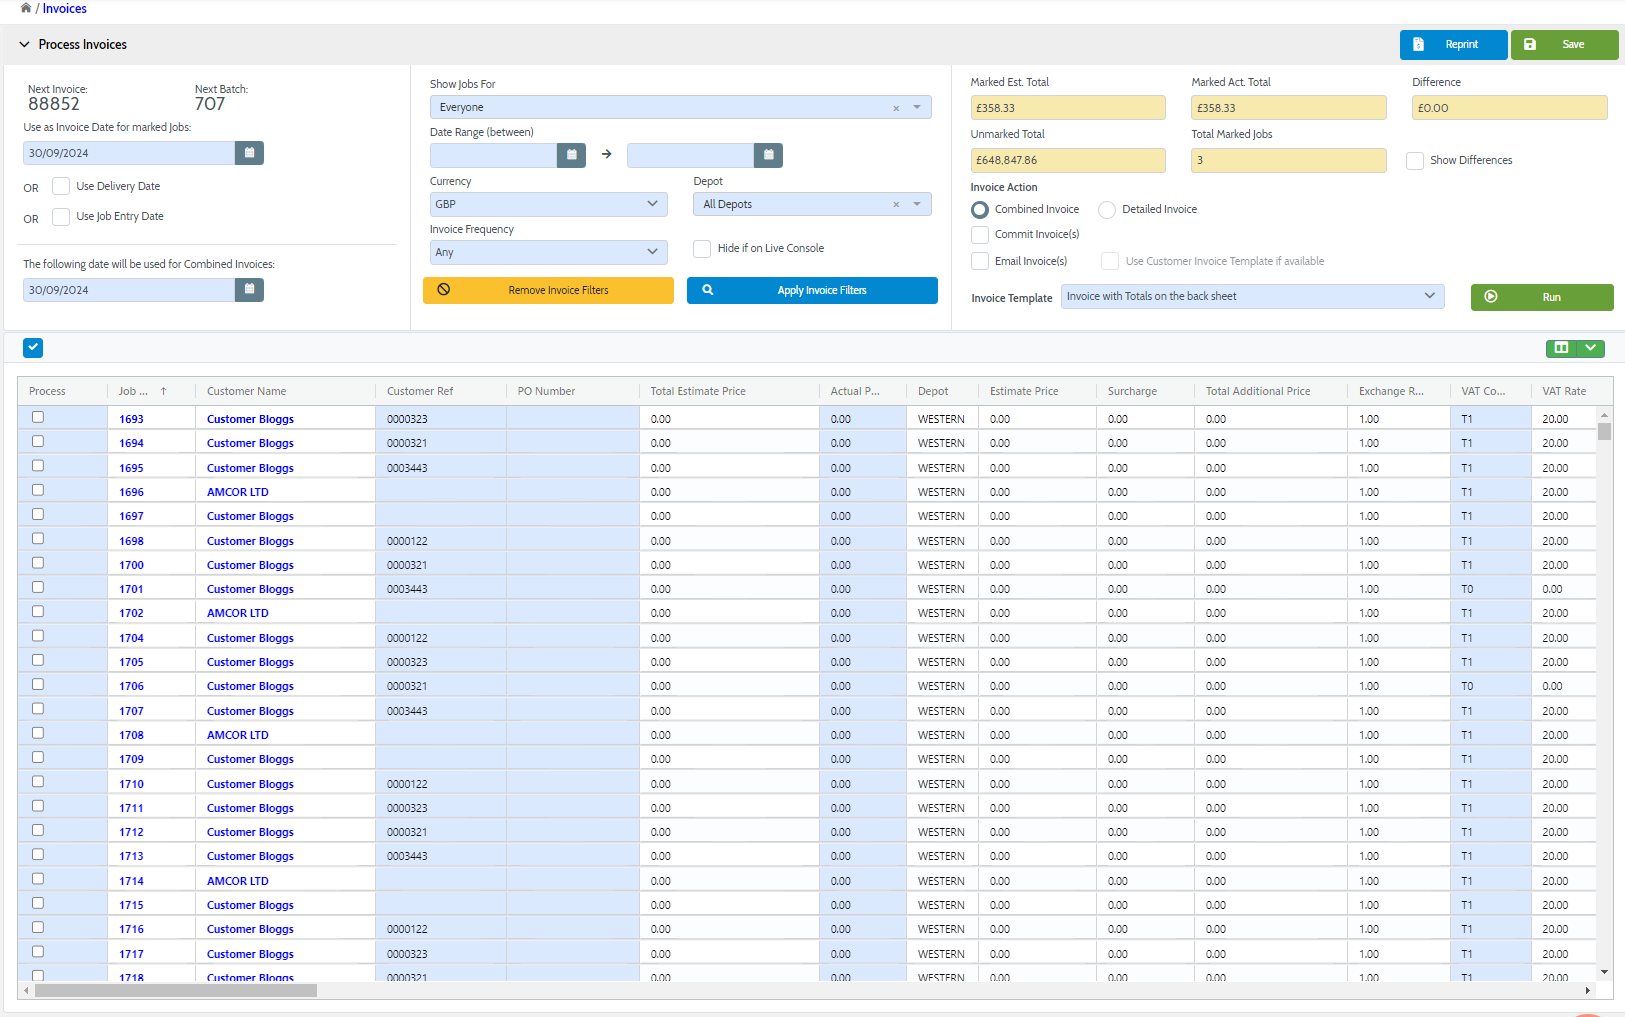Screen dimensions: 1625x1017
Task: Click Customer Ref 0003443 for job 1695
Action: 407,468
